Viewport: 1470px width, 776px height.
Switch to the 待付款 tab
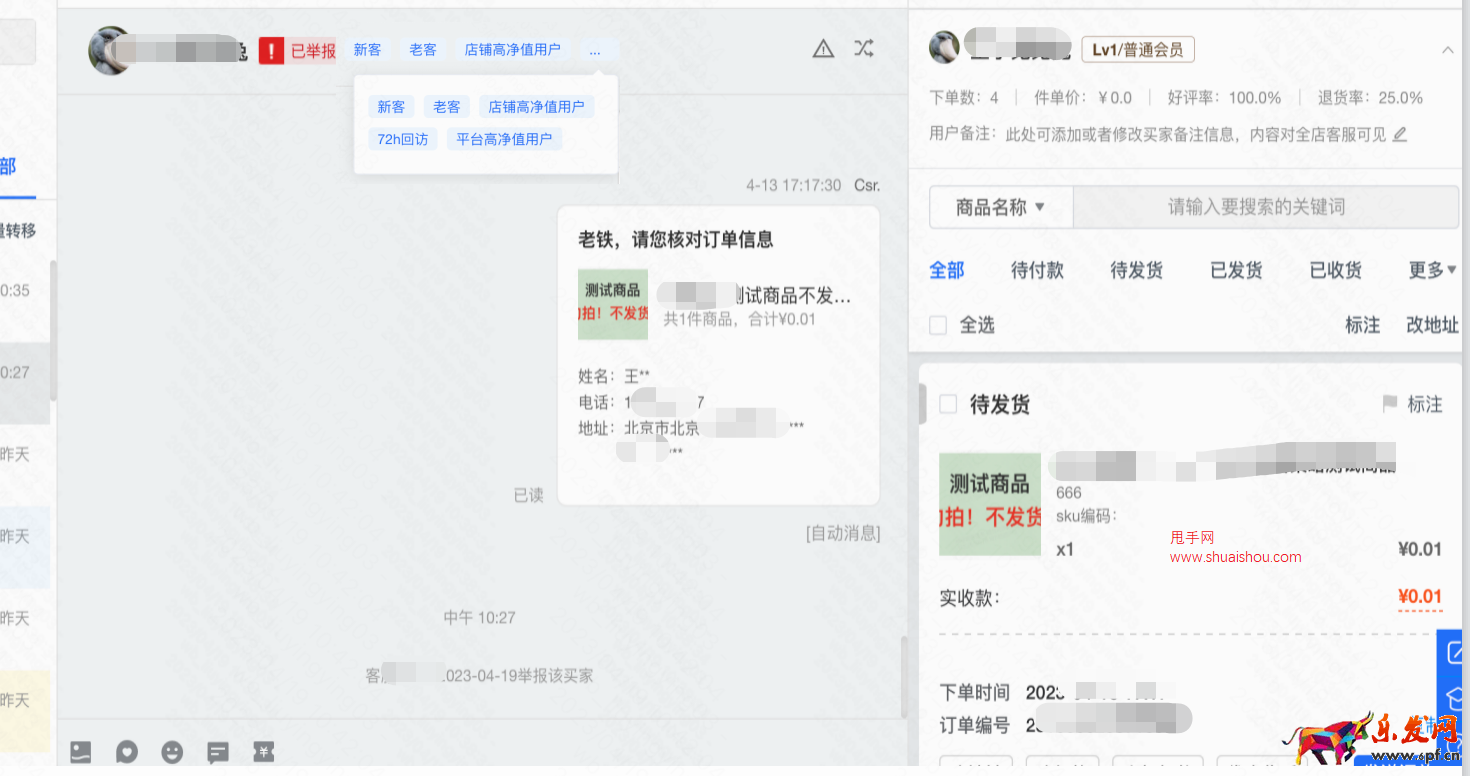(x=1037, y=269)
